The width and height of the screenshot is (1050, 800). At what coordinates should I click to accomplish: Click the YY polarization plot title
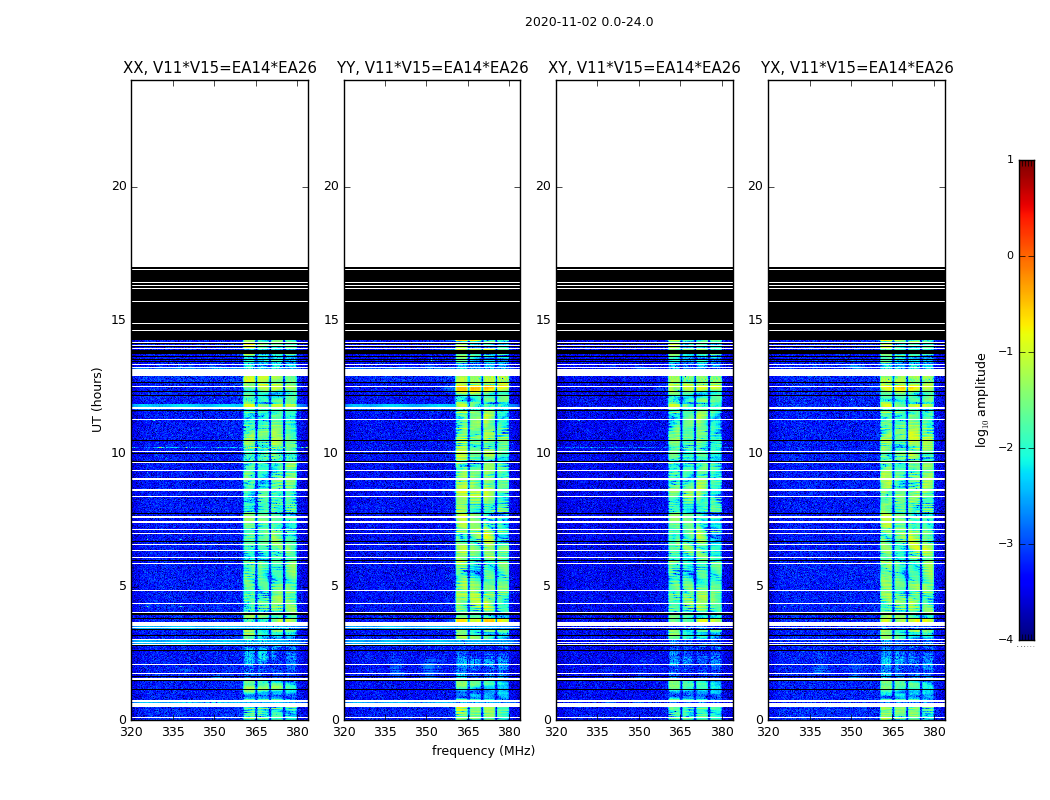pos(433,68)
